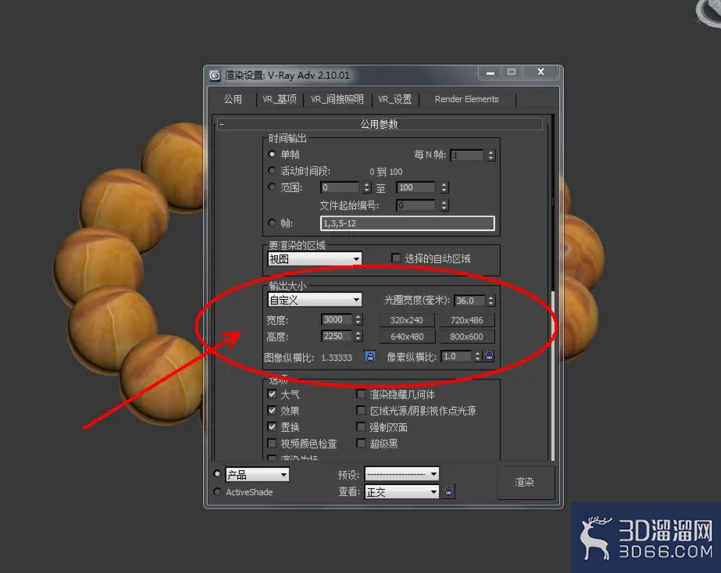Image resolution: width=721 pixels, height=573 pixels.
Task: Click the 宽度 width field showing 3000
Action: point(337,320)
